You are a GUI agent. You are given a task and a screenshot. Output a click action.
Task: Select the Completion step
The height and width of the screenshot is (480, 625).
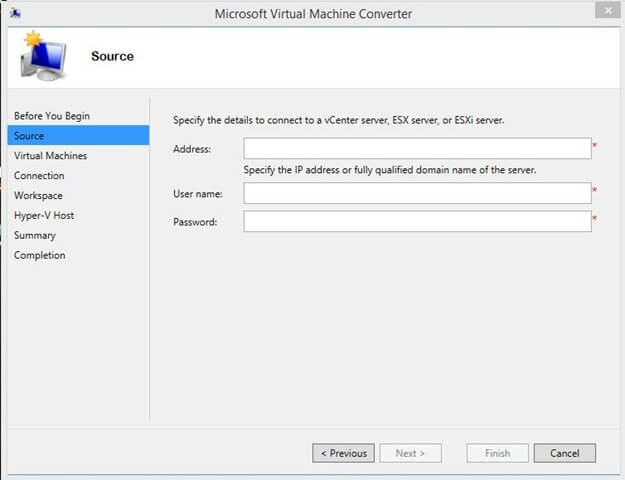pyautogui.click(x=39, y=255)
